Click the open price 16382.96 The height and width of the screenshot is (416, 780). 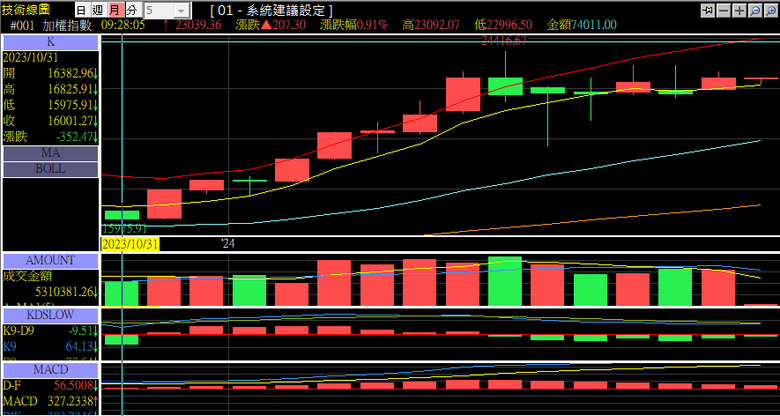point(71,74)
